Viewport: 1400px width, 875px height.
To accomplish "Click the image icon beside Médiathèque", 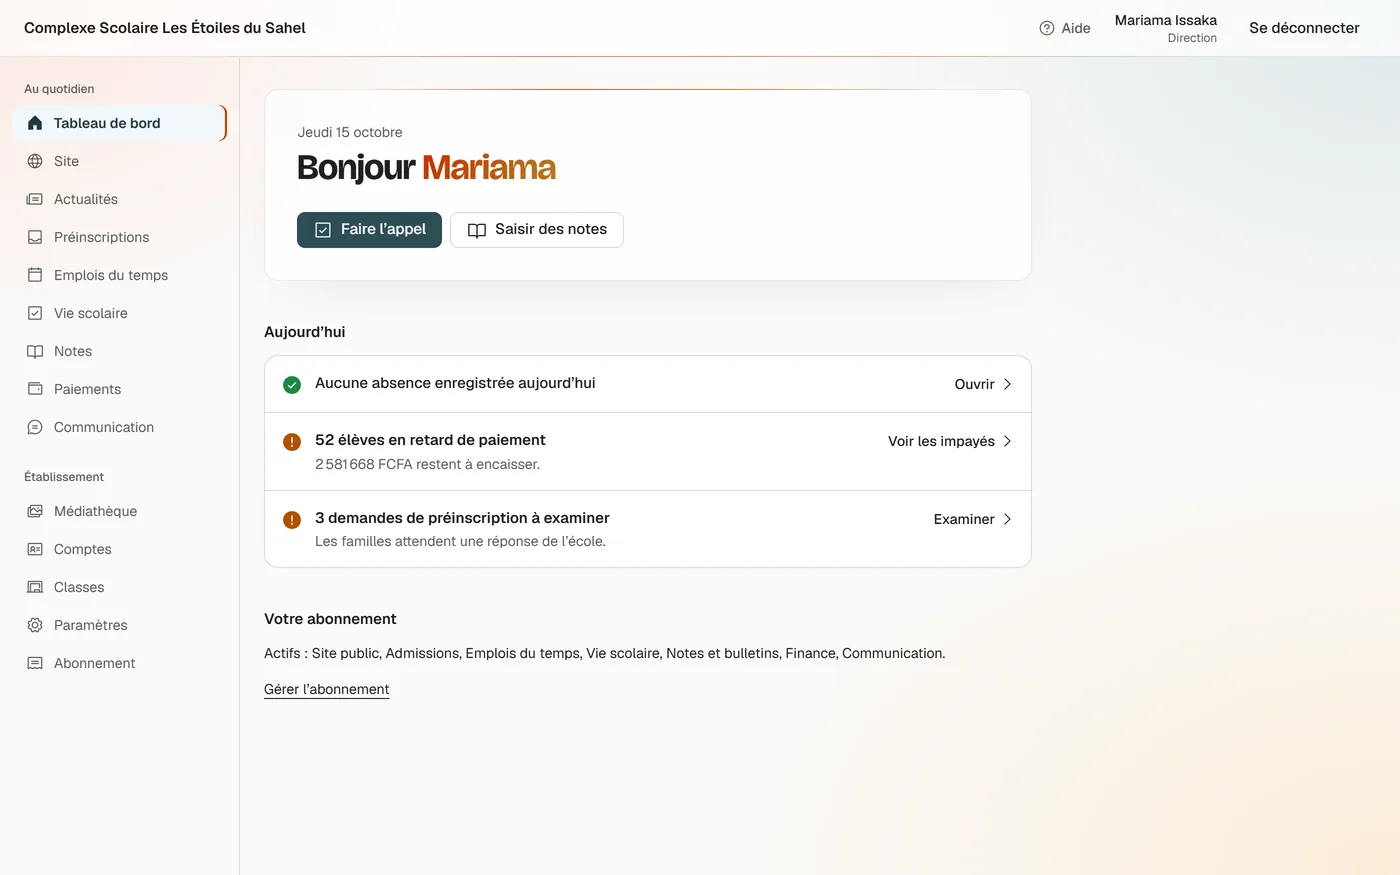I will click(35, 511).
